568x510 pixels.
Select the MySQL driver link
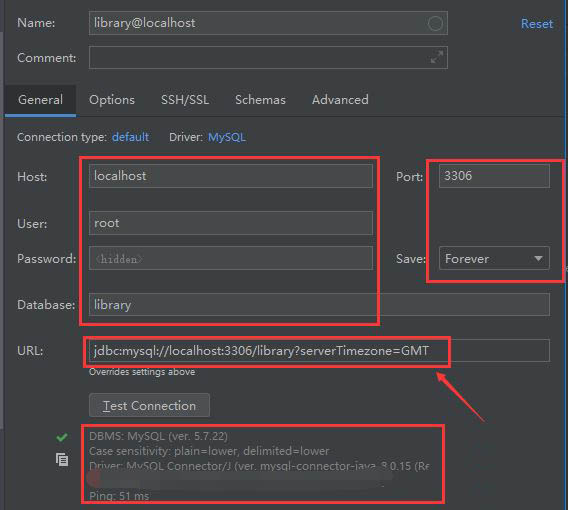(227, 137)
